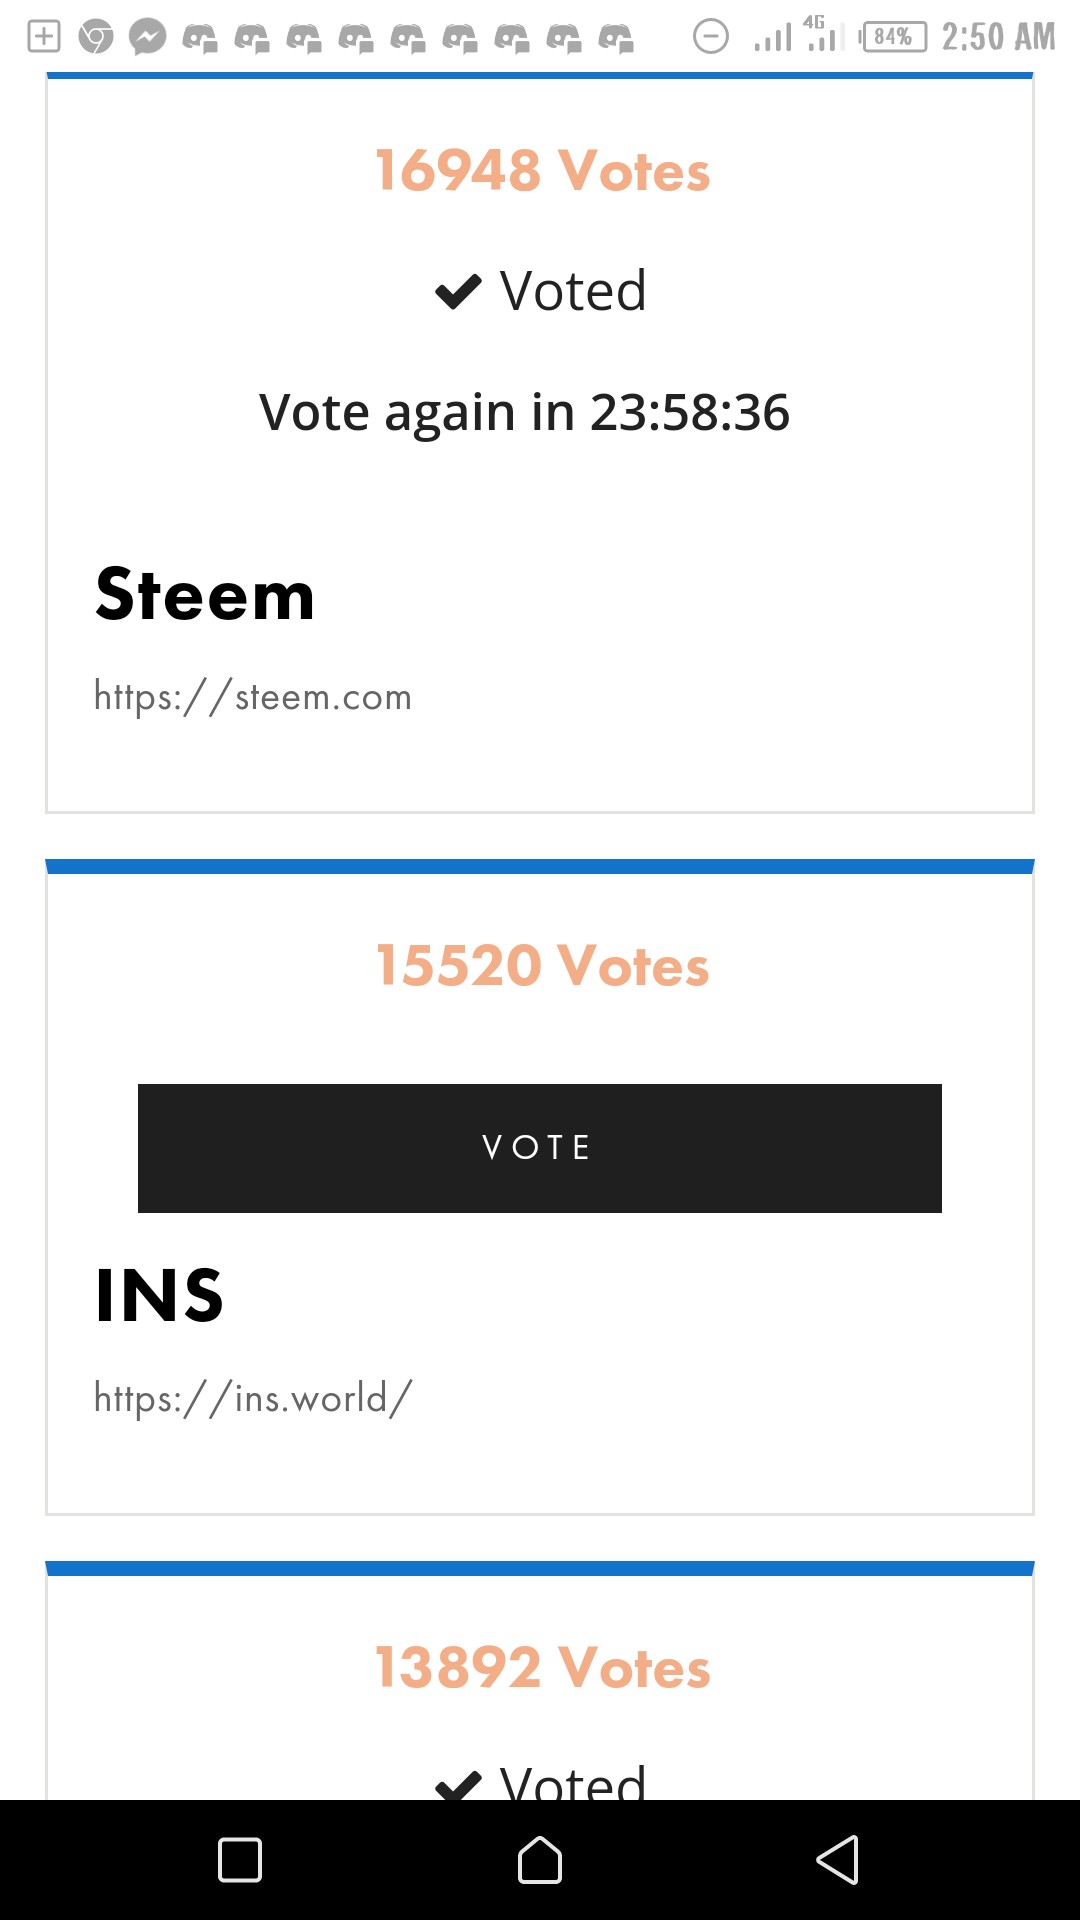Open the https://ins.world/ link
Screen dimensions: 1080x1920
coord(253,1397)
